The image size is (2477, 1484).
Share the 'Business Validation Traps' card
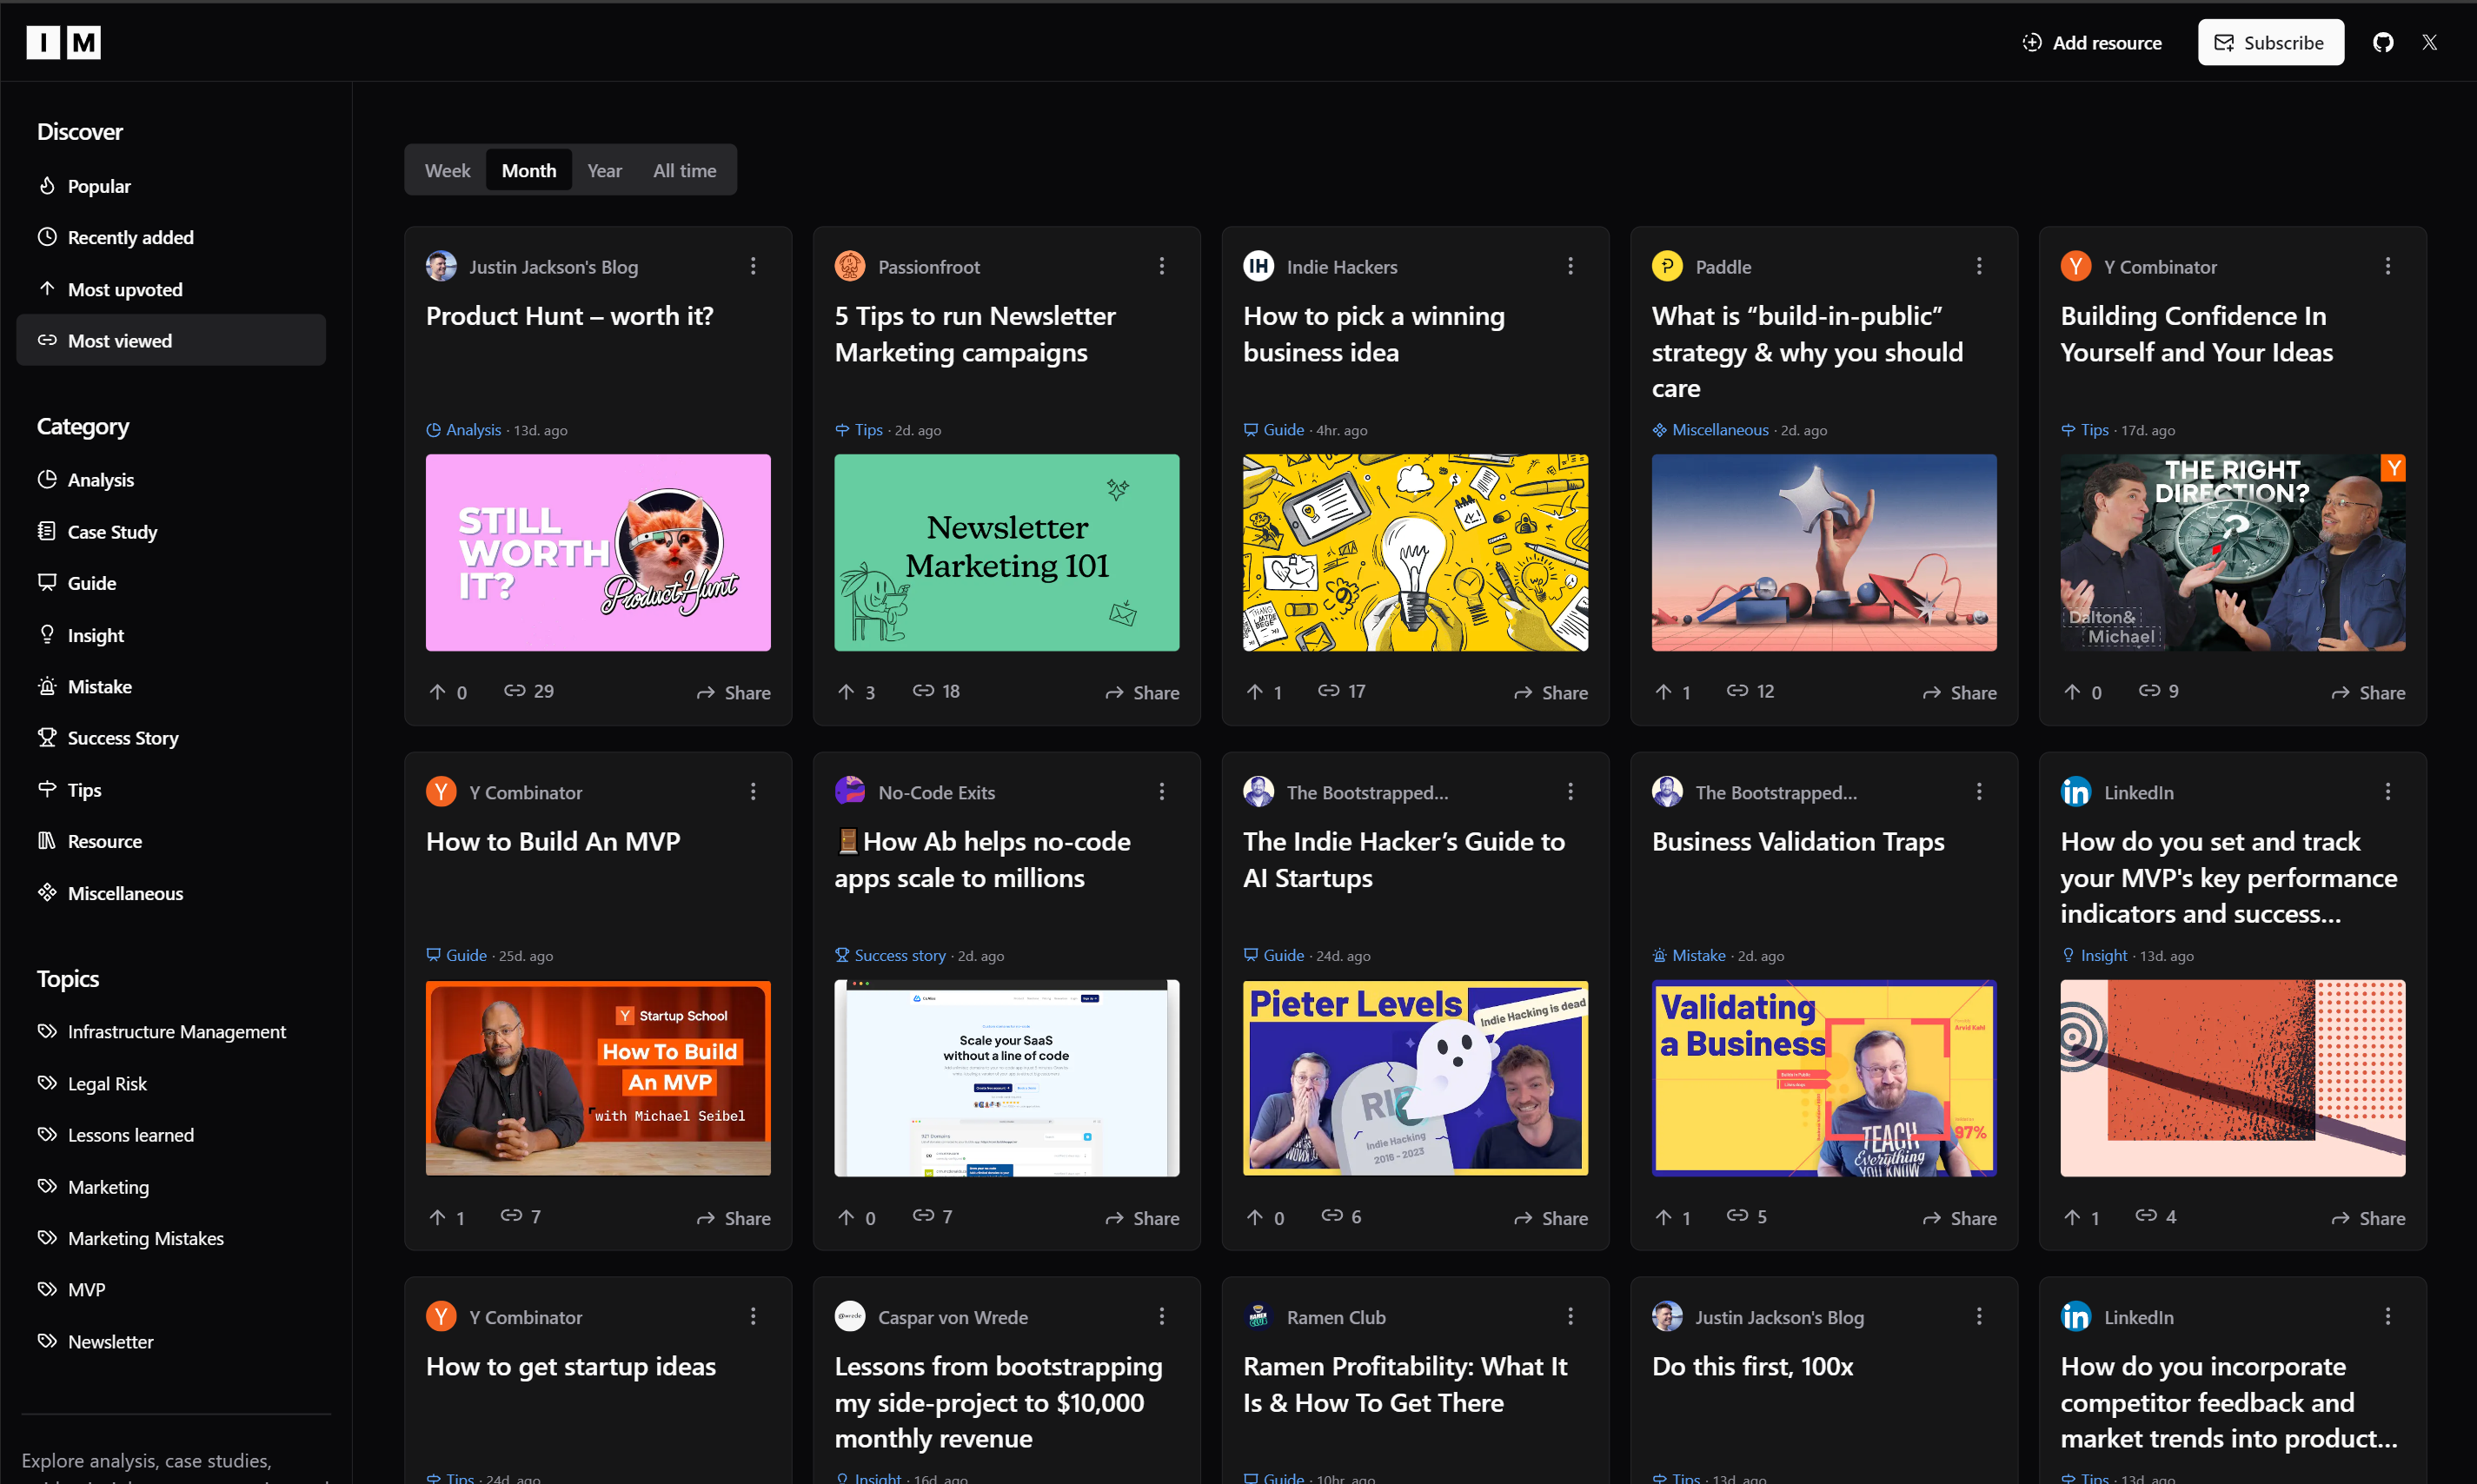click(1959, 1217)
